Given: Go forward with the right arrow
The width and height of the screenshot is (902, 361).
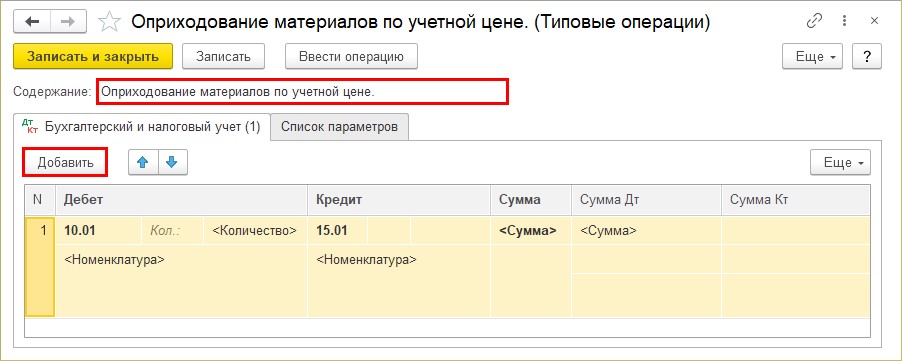Looking at the screenshot, I should (x=68, y=22).
